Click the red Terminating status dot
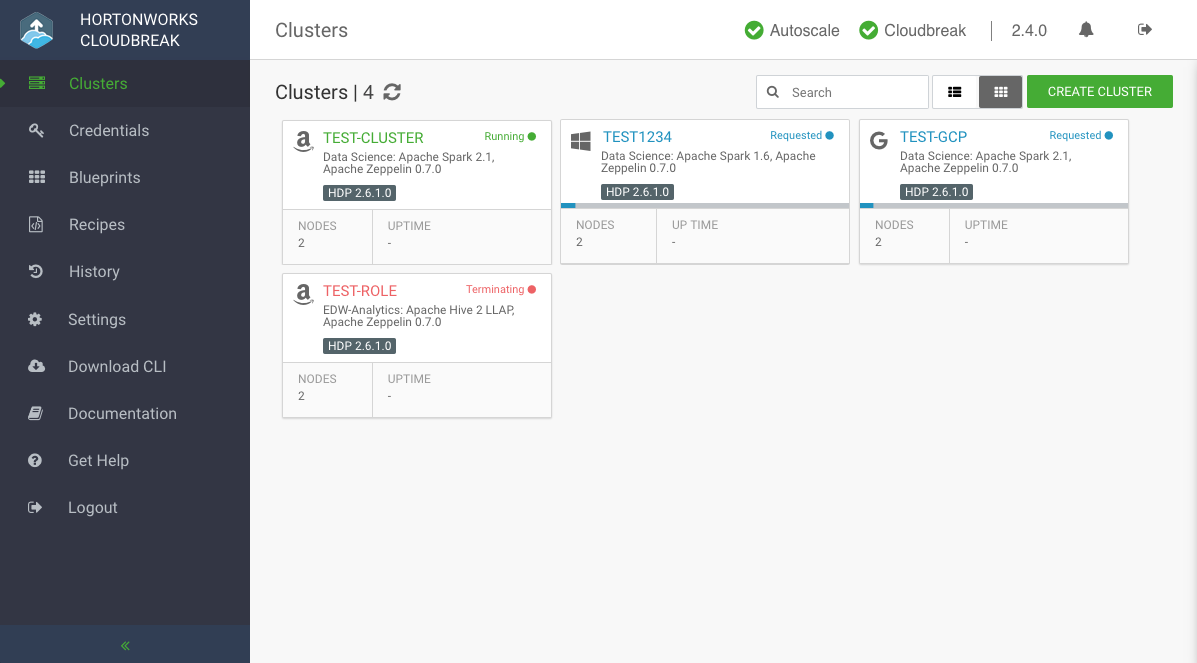This screenshot has width=1197, height=663. 532,289
